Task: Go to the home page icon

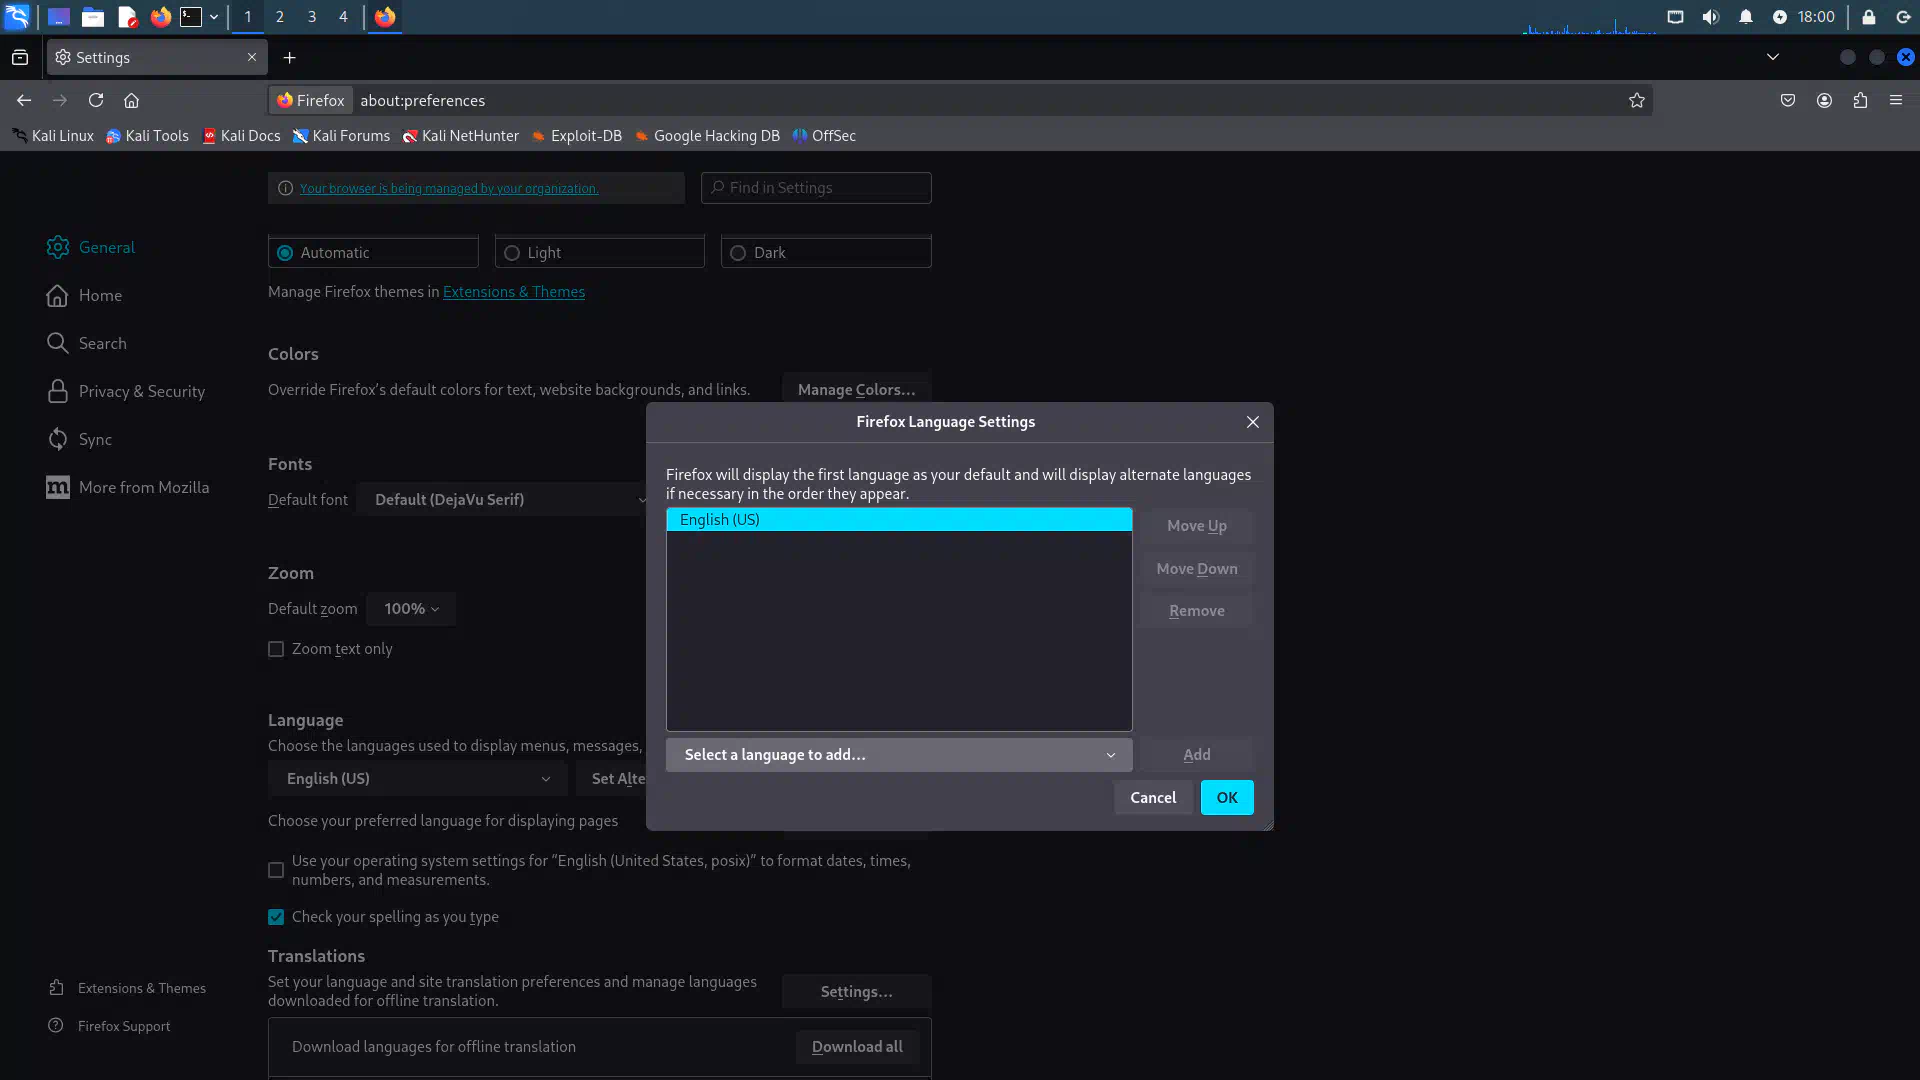Action: click(131, 100)
